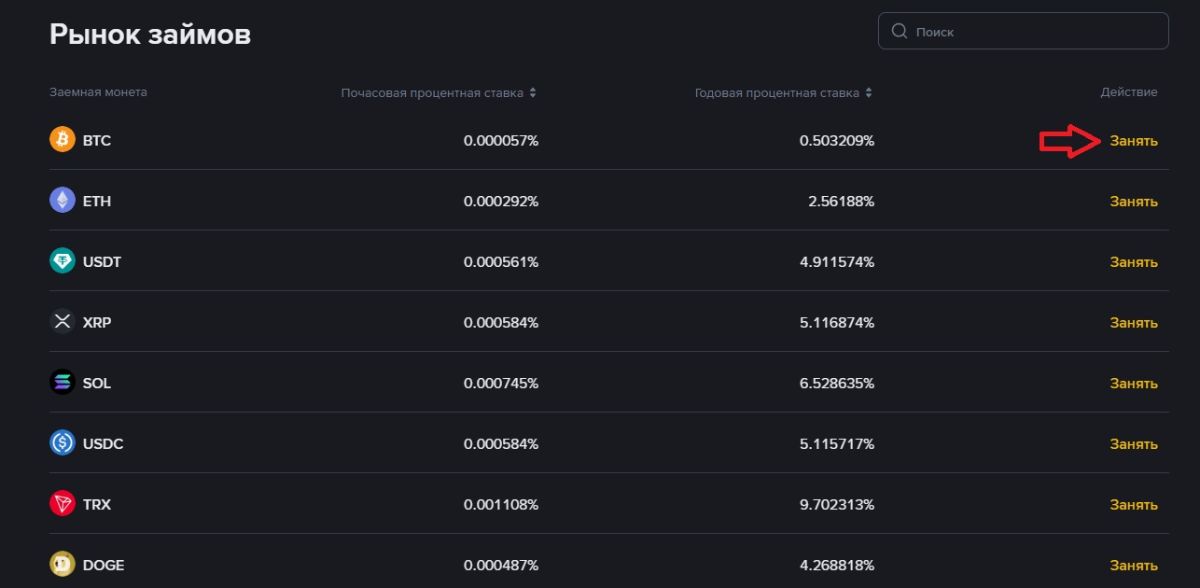Click BTC hourly rate 0.000057%
This screenshot has width=1200, height=588.
click(x=501, y=141)
